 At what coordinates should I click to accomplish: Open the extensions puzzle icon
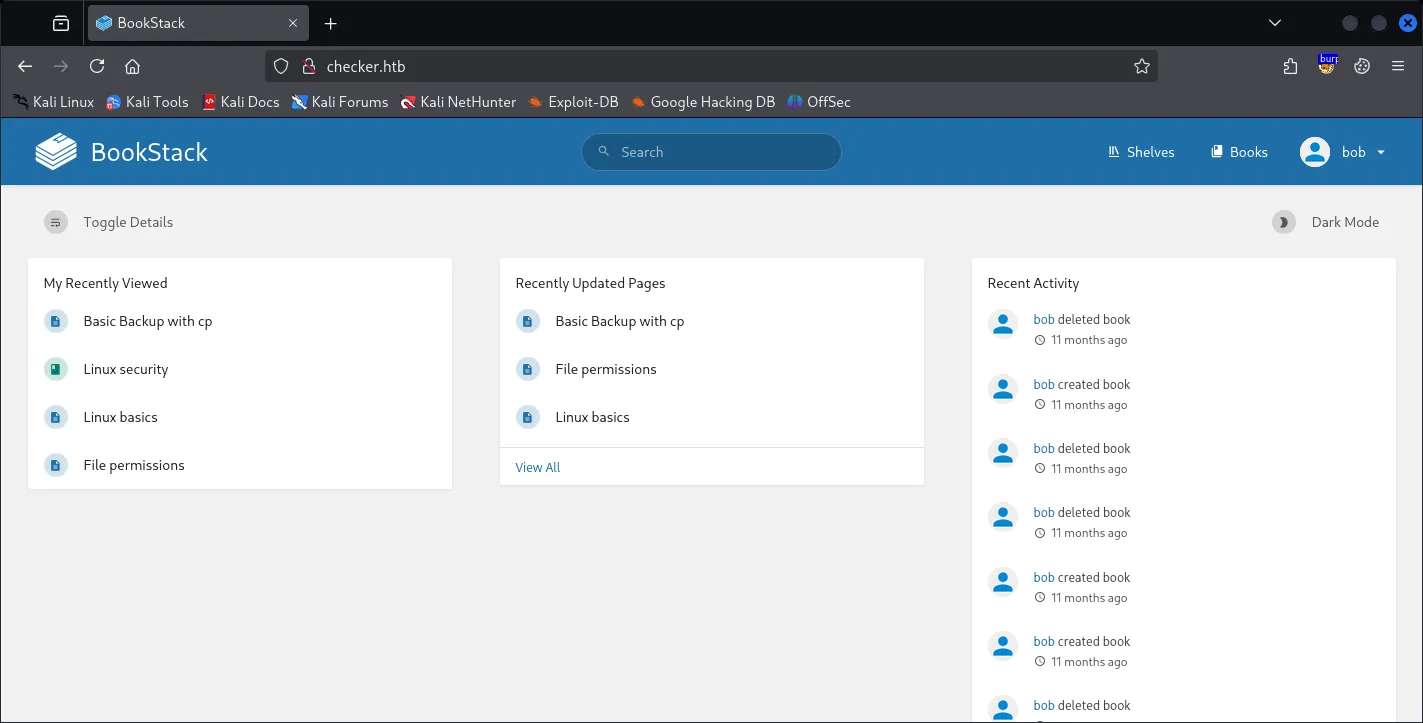click(x=1290, y=66)
